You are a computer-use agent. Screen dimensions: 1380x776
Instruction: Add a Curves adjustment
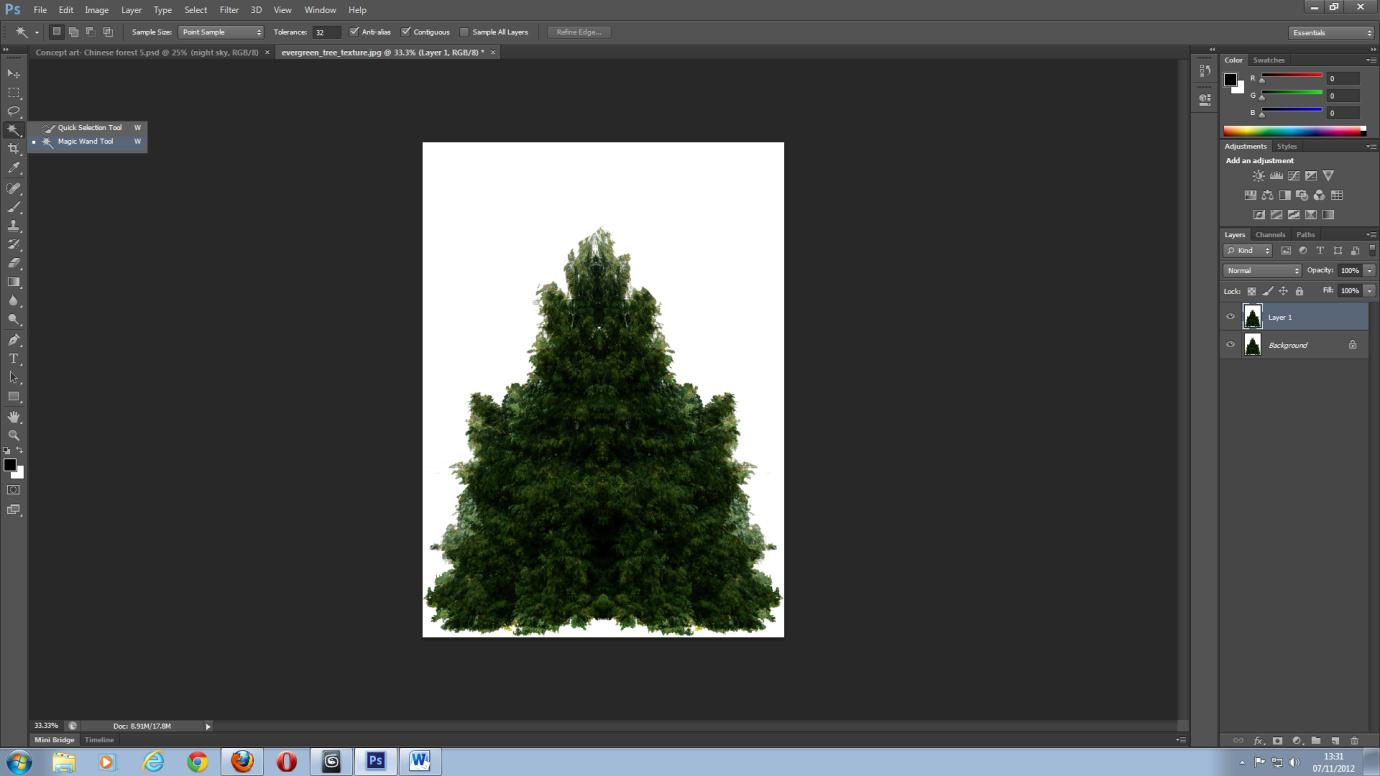click(1295, 175)
